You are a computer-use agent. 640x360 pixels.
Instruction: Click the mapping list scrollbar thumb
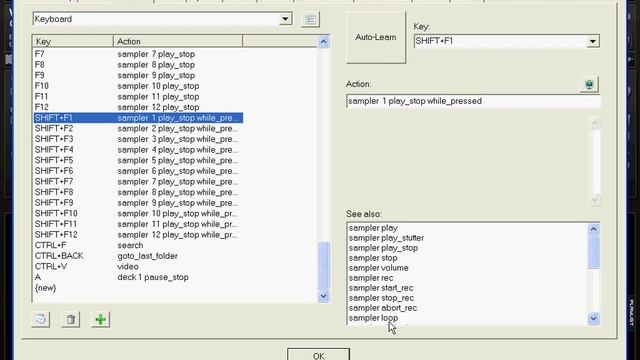coord(323,266)
